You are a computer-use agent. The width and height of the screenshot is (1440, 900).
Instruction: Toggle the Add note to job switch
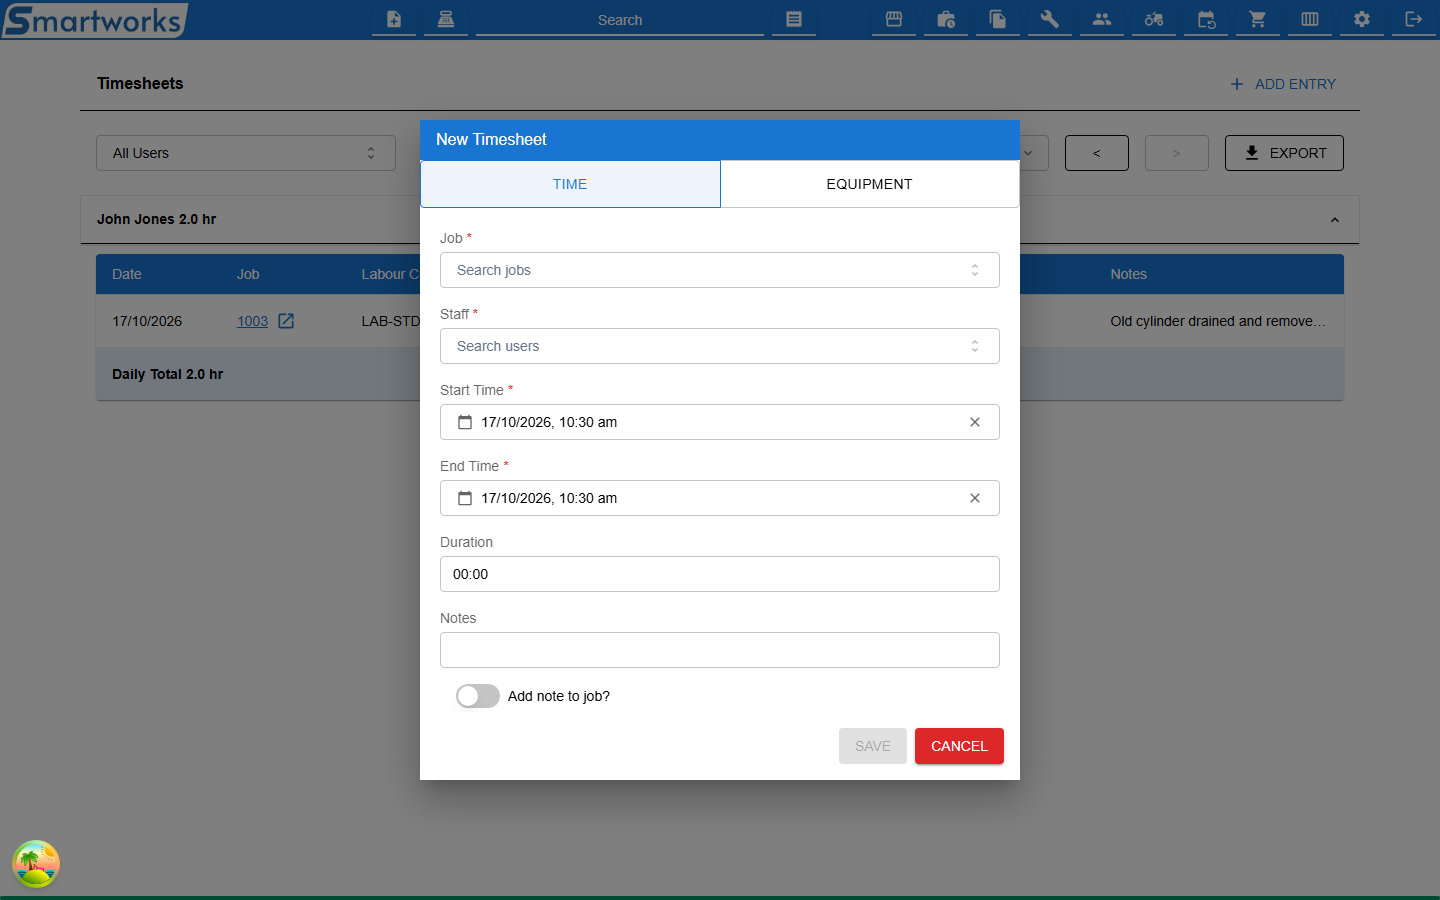tap(478, 696)
